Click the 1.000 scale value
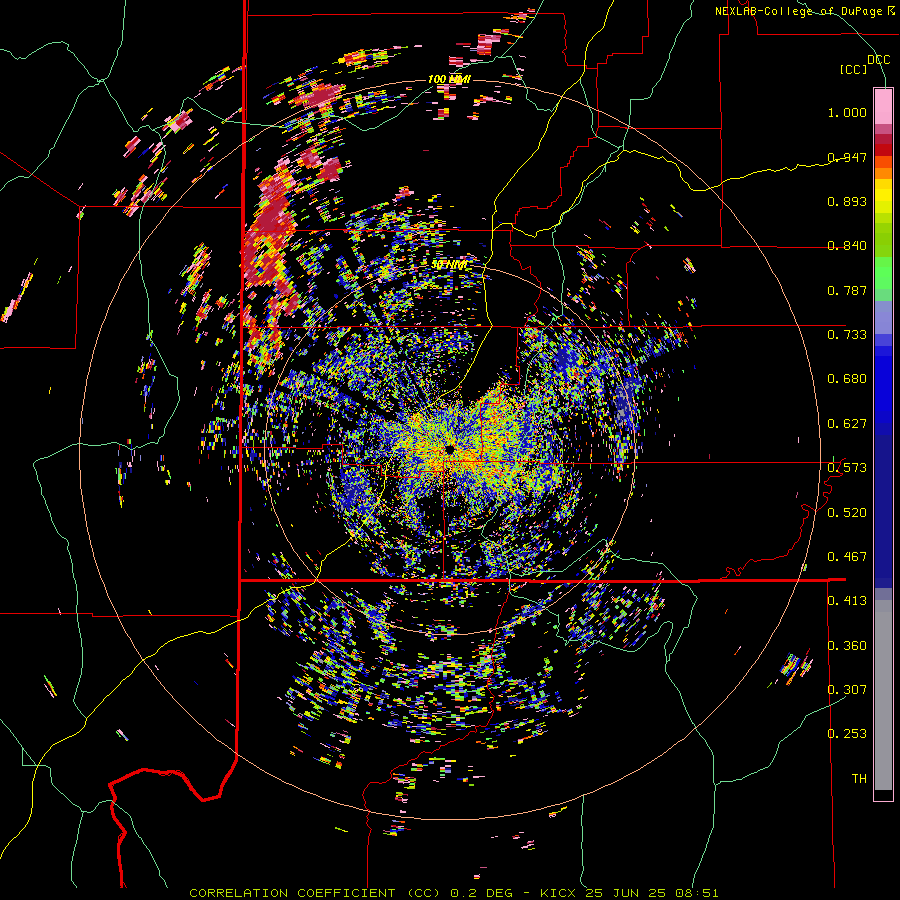The image size is (900, 900). pyautogui.click(x=847, y=112)
